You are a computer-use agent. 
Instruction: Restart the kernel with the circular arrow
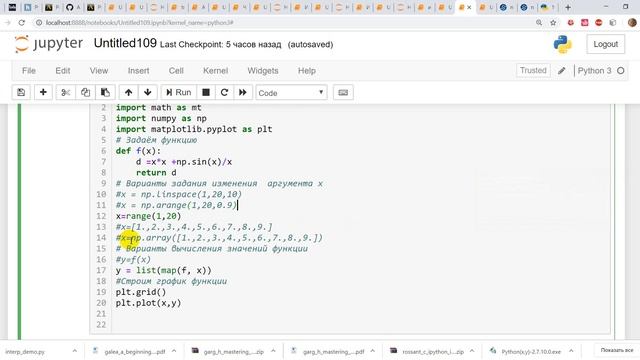pyautogui.click(x=224, y=93)
